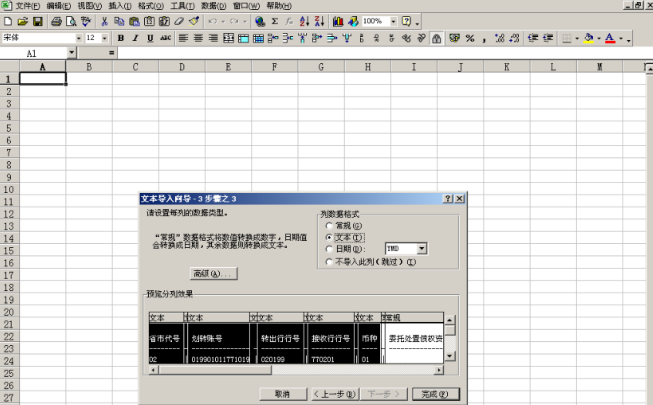The width and height of the screenshot is (653, 405).
Task: Open the 100% zoom dropdown
Action: [x=393, y=21]
